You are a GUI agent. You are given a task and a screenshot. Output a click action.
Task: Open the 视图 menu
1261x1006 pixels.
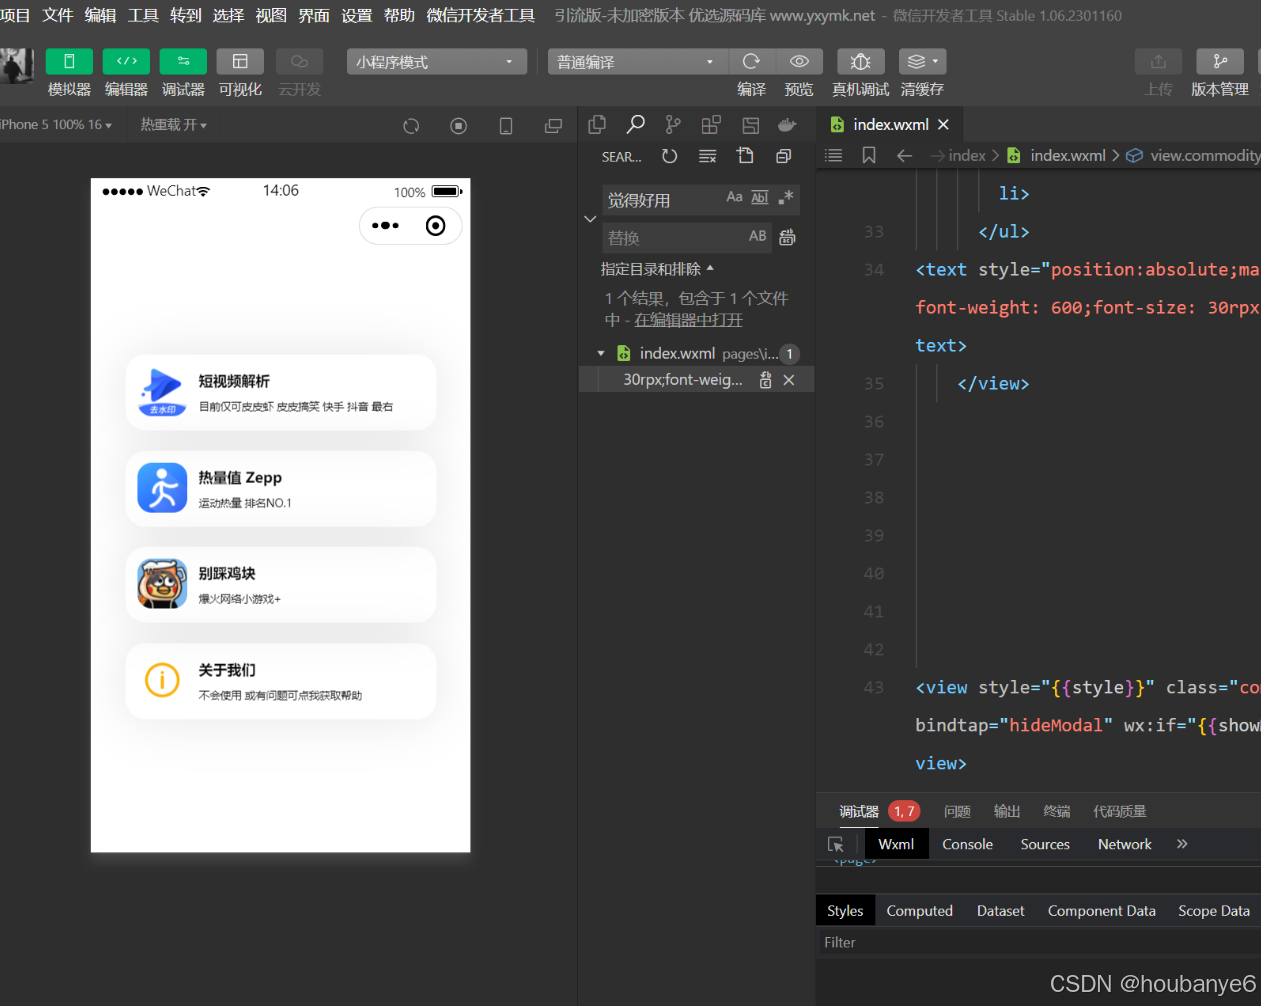[271, 15]
